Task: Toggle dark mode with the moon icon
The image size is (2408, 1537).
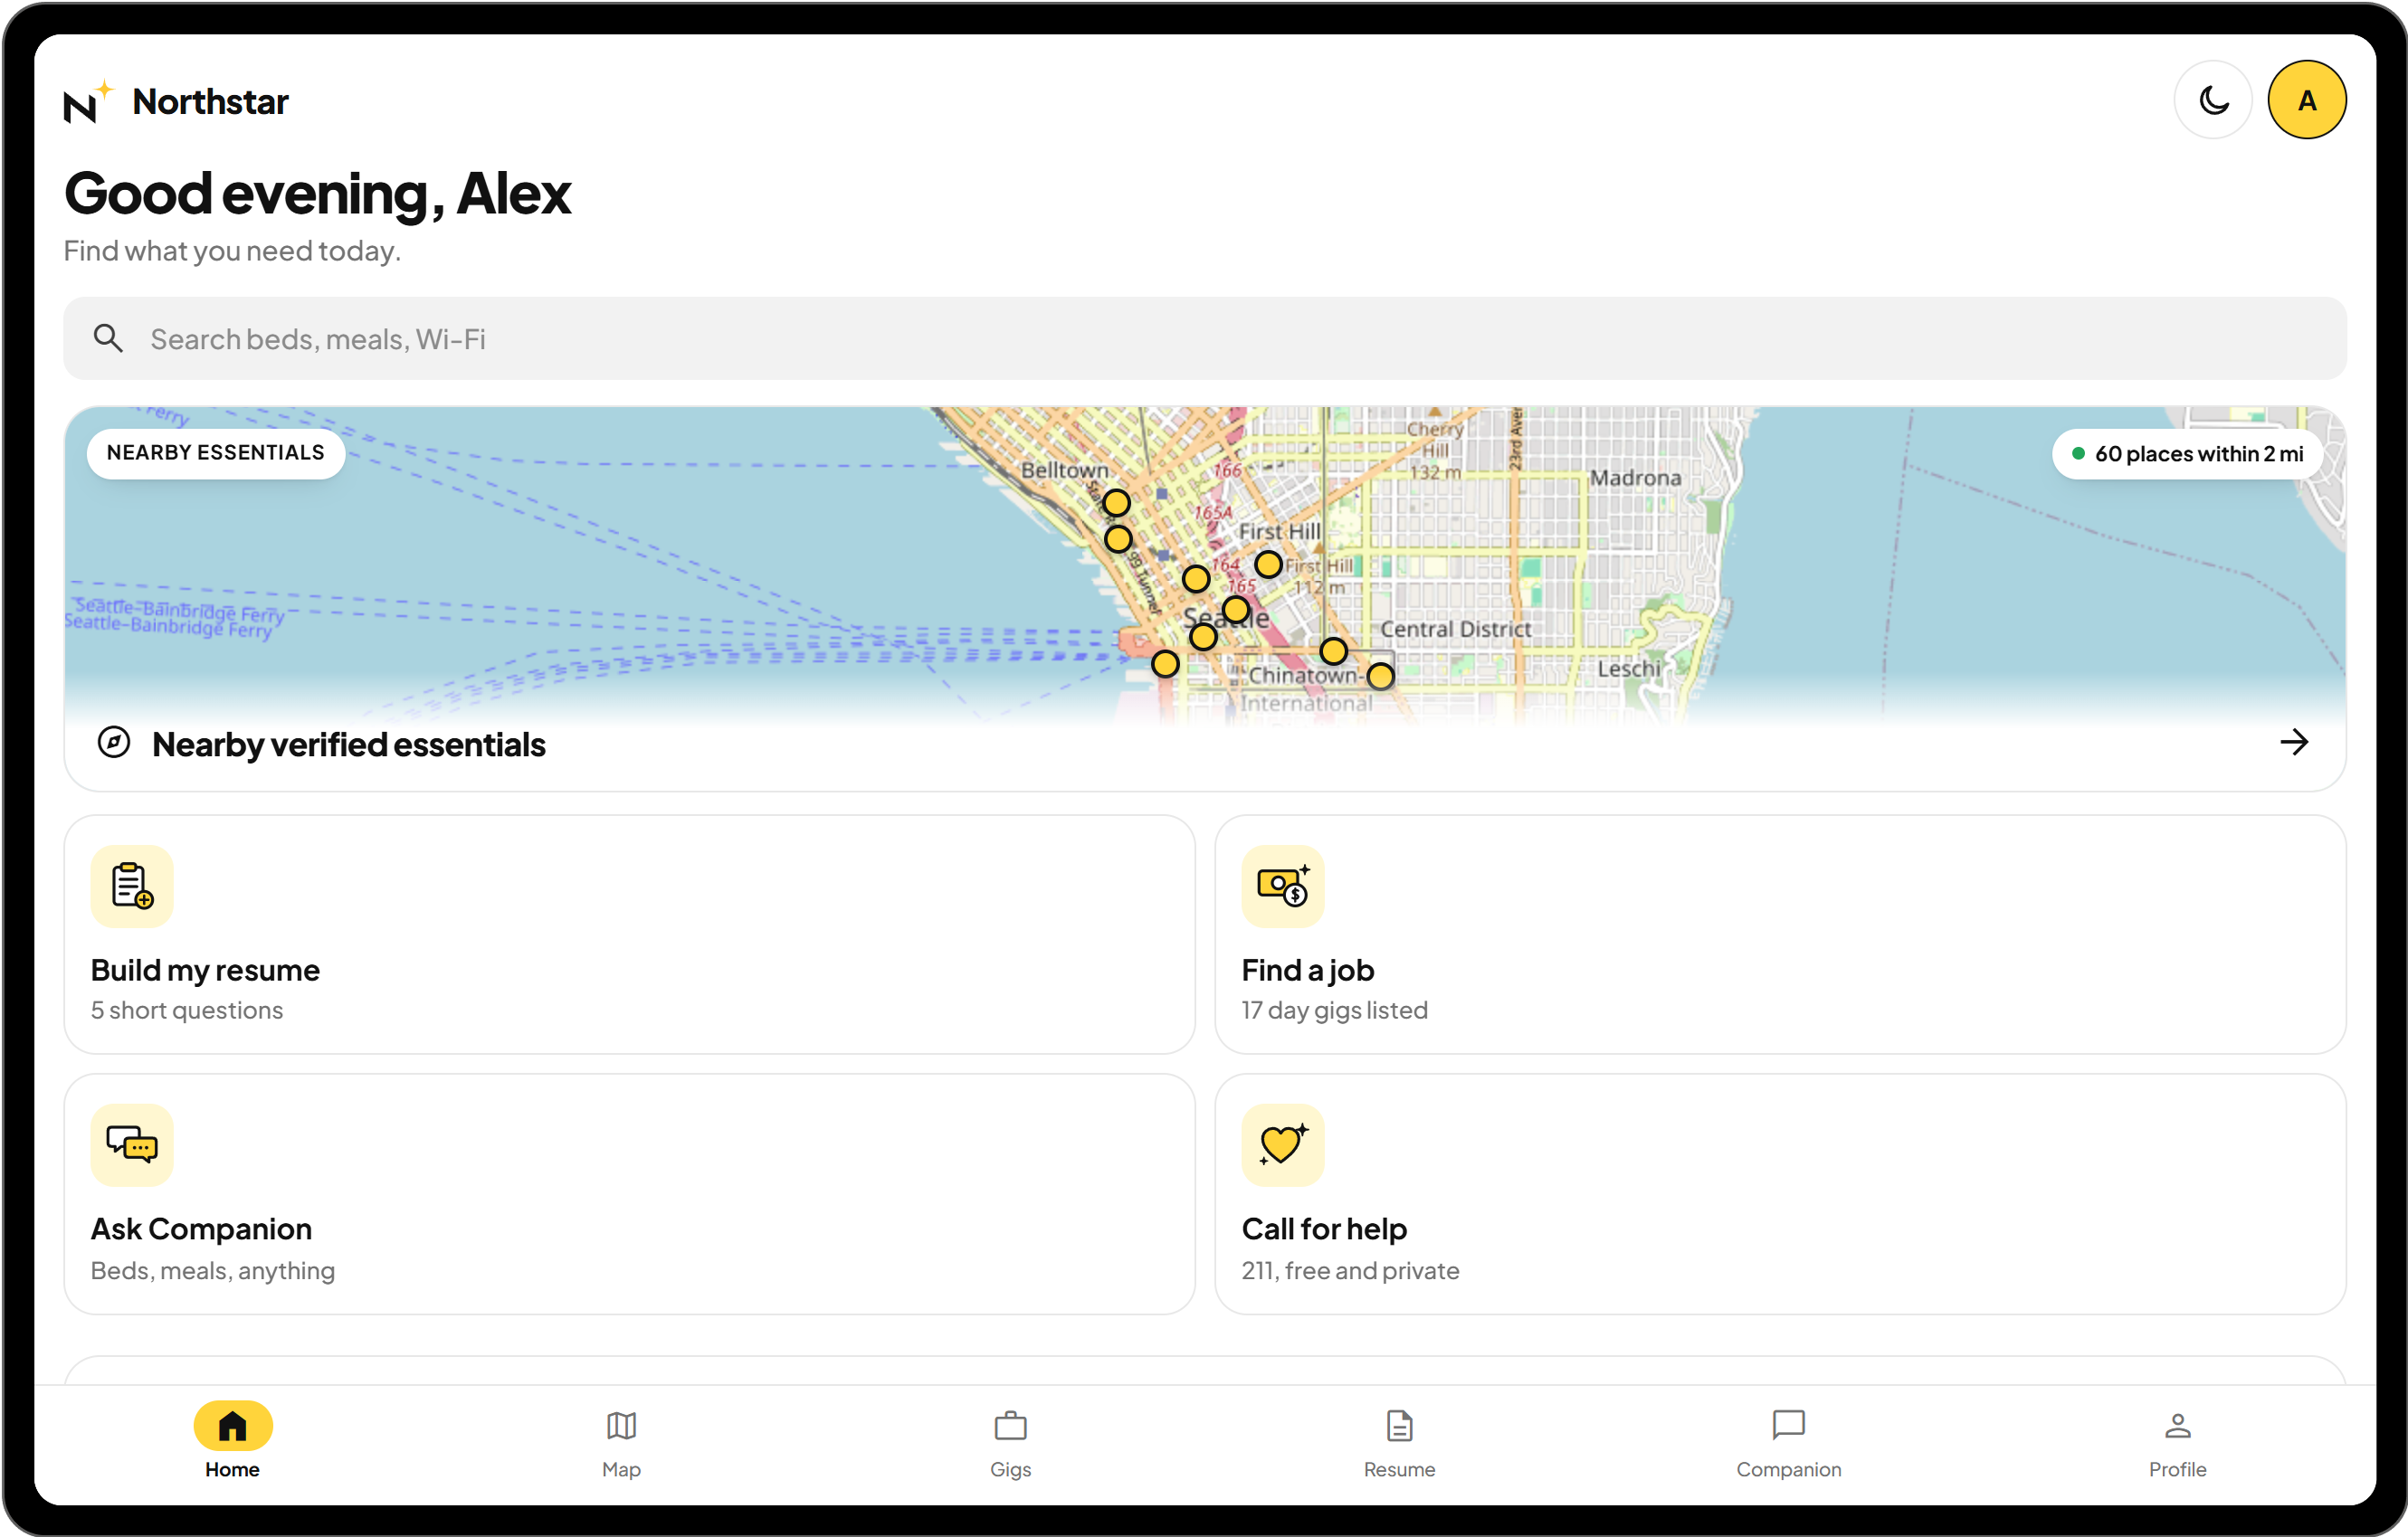Action: click(x=2213, y=100)
